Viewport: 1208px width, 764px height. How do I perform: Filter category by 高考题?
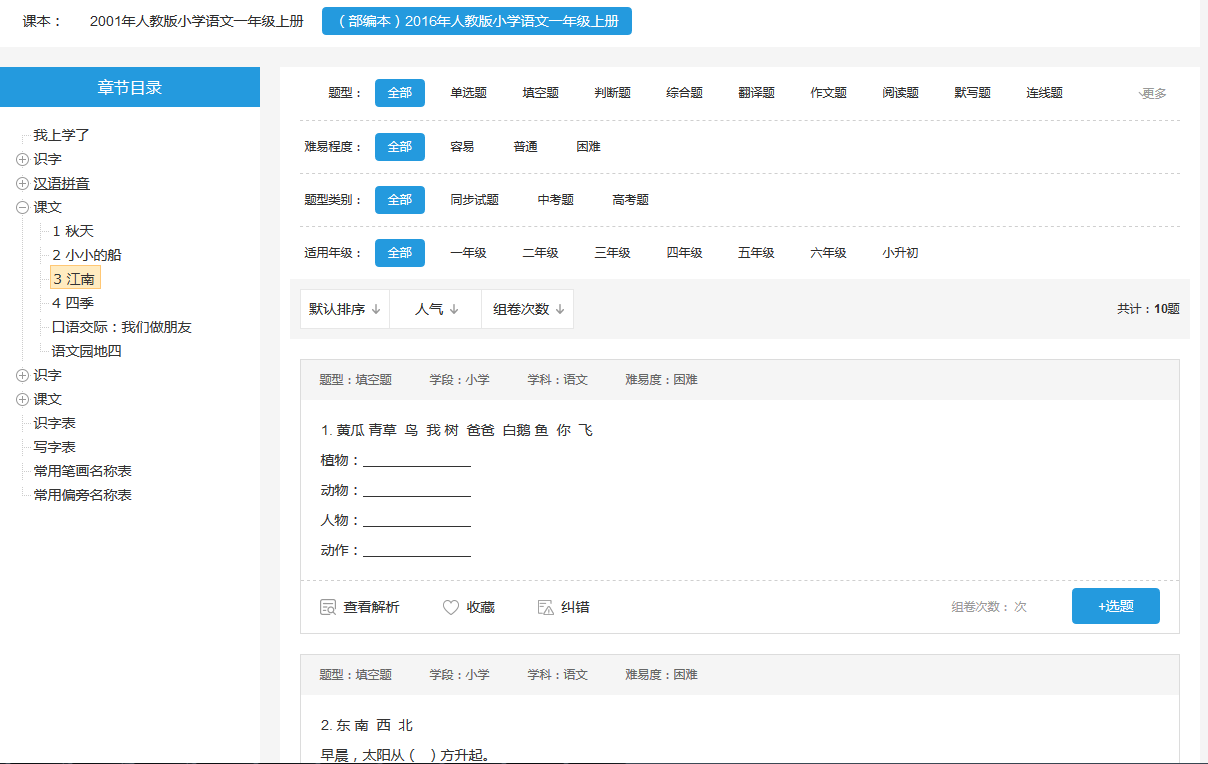[x=630, y=200]
